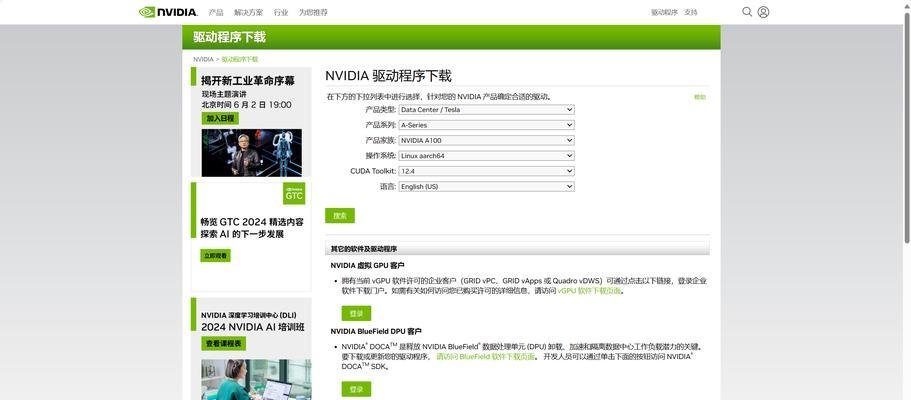Click the 2024 NVIDIA AI 培训班 title
The height and width of the screenshot is (400, 911).
[253, 327]
